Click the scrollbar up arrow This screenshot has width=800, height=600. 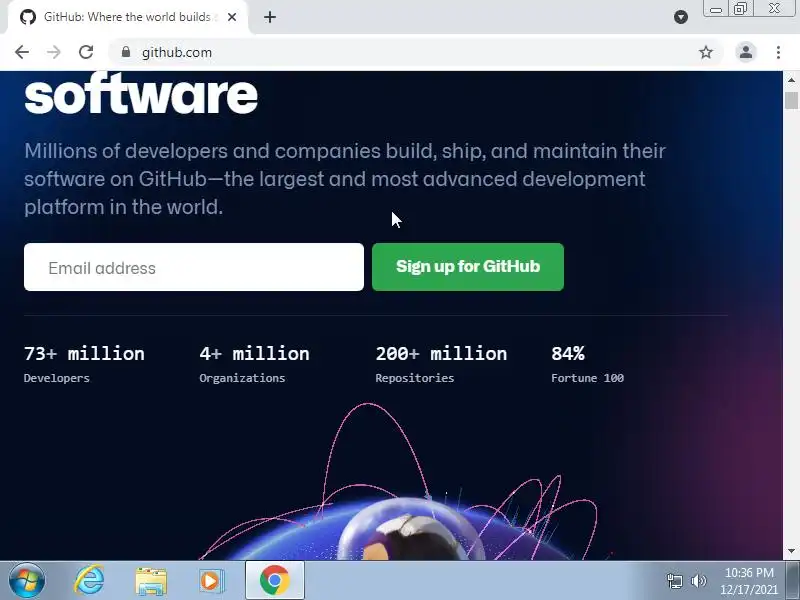(791, 80)
